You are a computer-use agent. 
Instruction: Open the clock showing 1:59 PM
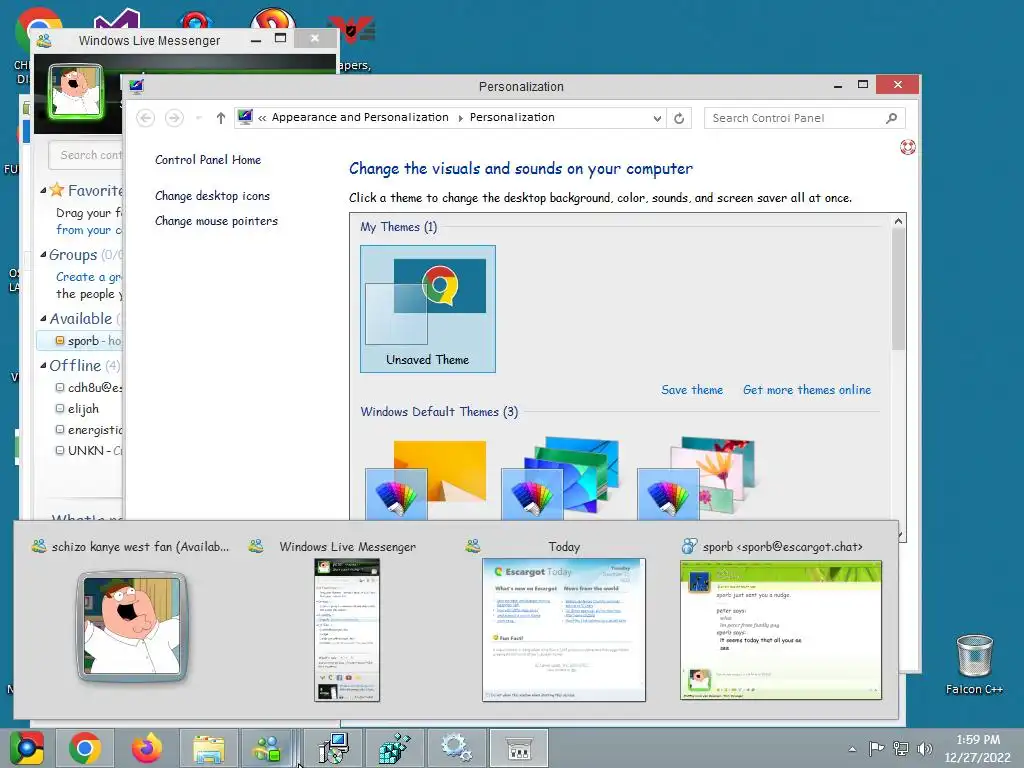coord(978,748)
